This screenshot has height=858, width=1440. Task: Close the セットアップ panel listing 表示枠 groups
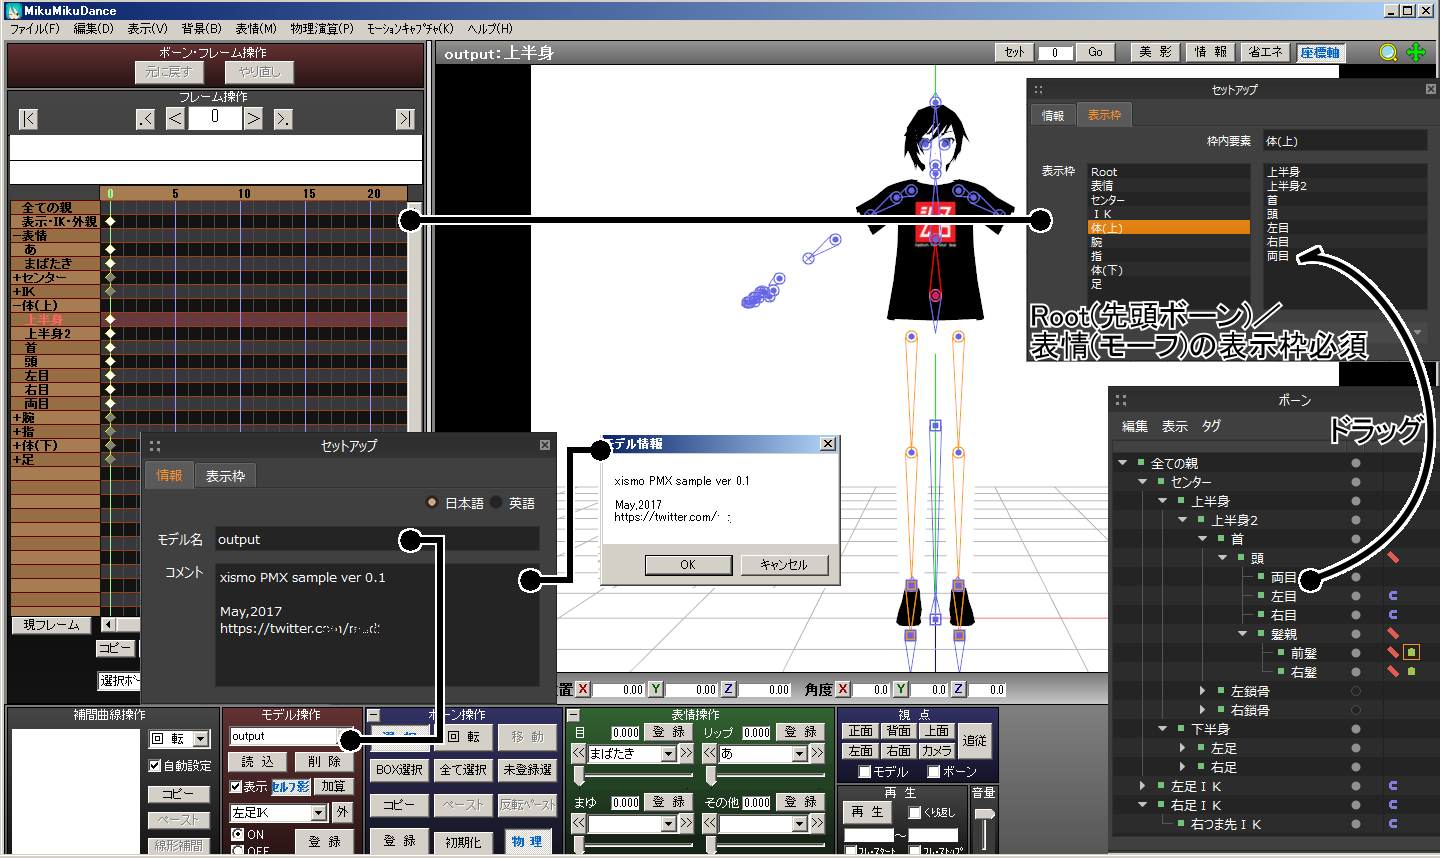click(1431, 89)
